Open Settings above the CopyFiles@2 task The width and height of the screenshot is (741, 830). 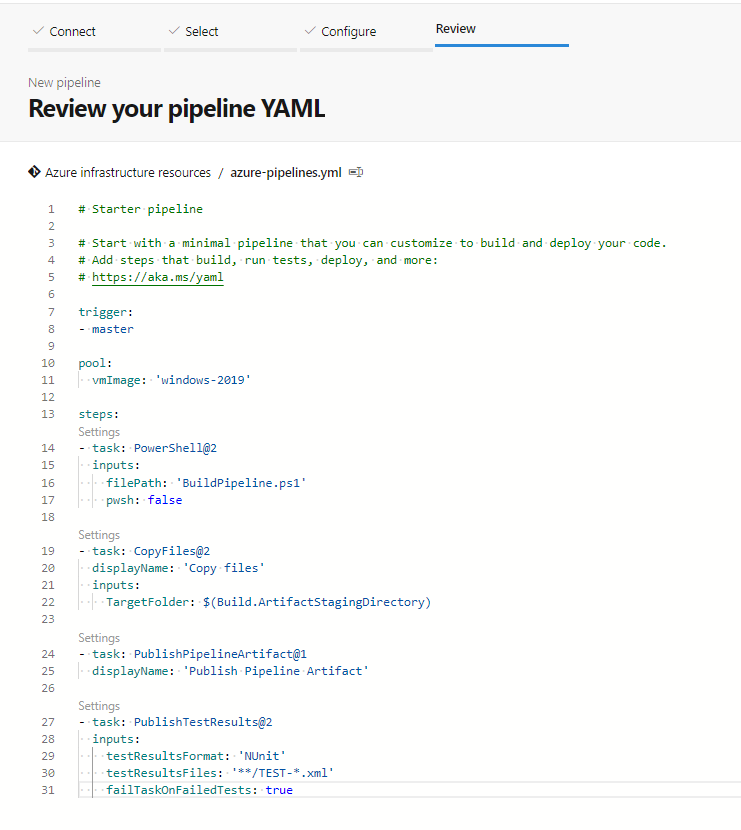tap(99, 535)
